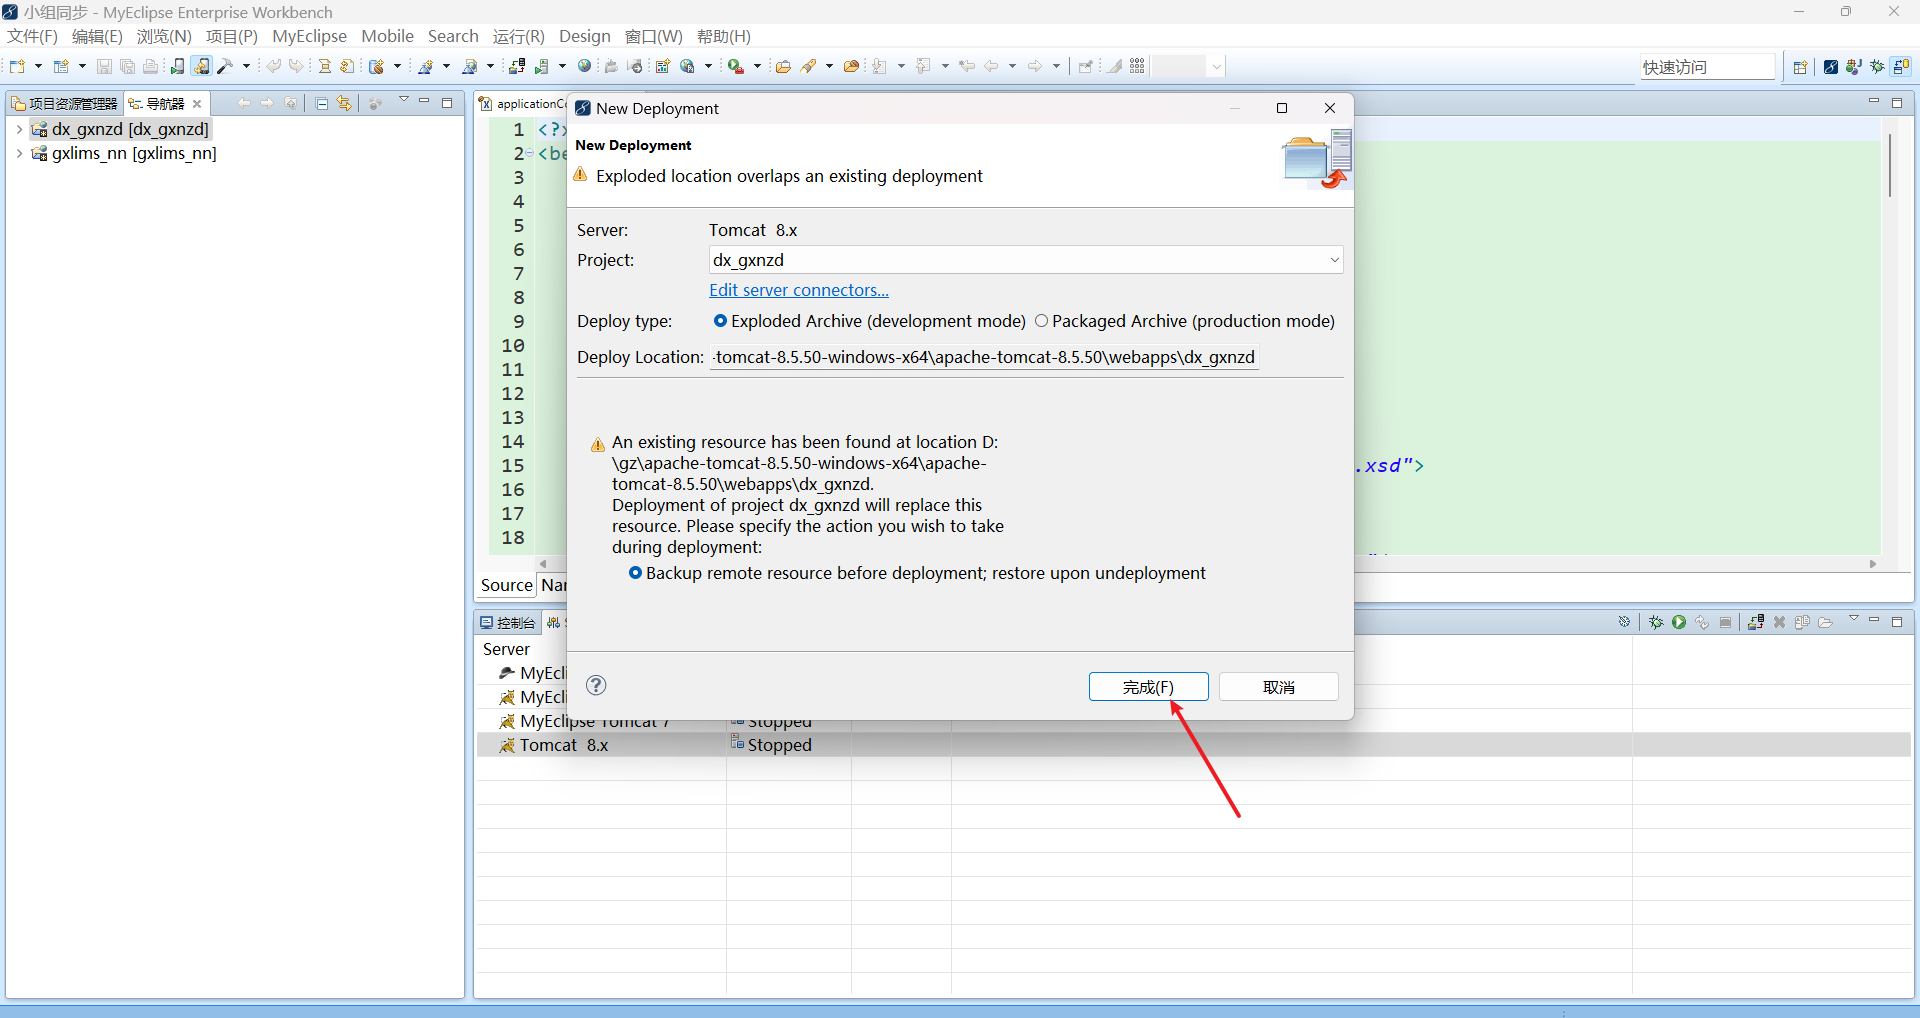Click the Remove deployment X icon in Servers view

(1779, 622)
